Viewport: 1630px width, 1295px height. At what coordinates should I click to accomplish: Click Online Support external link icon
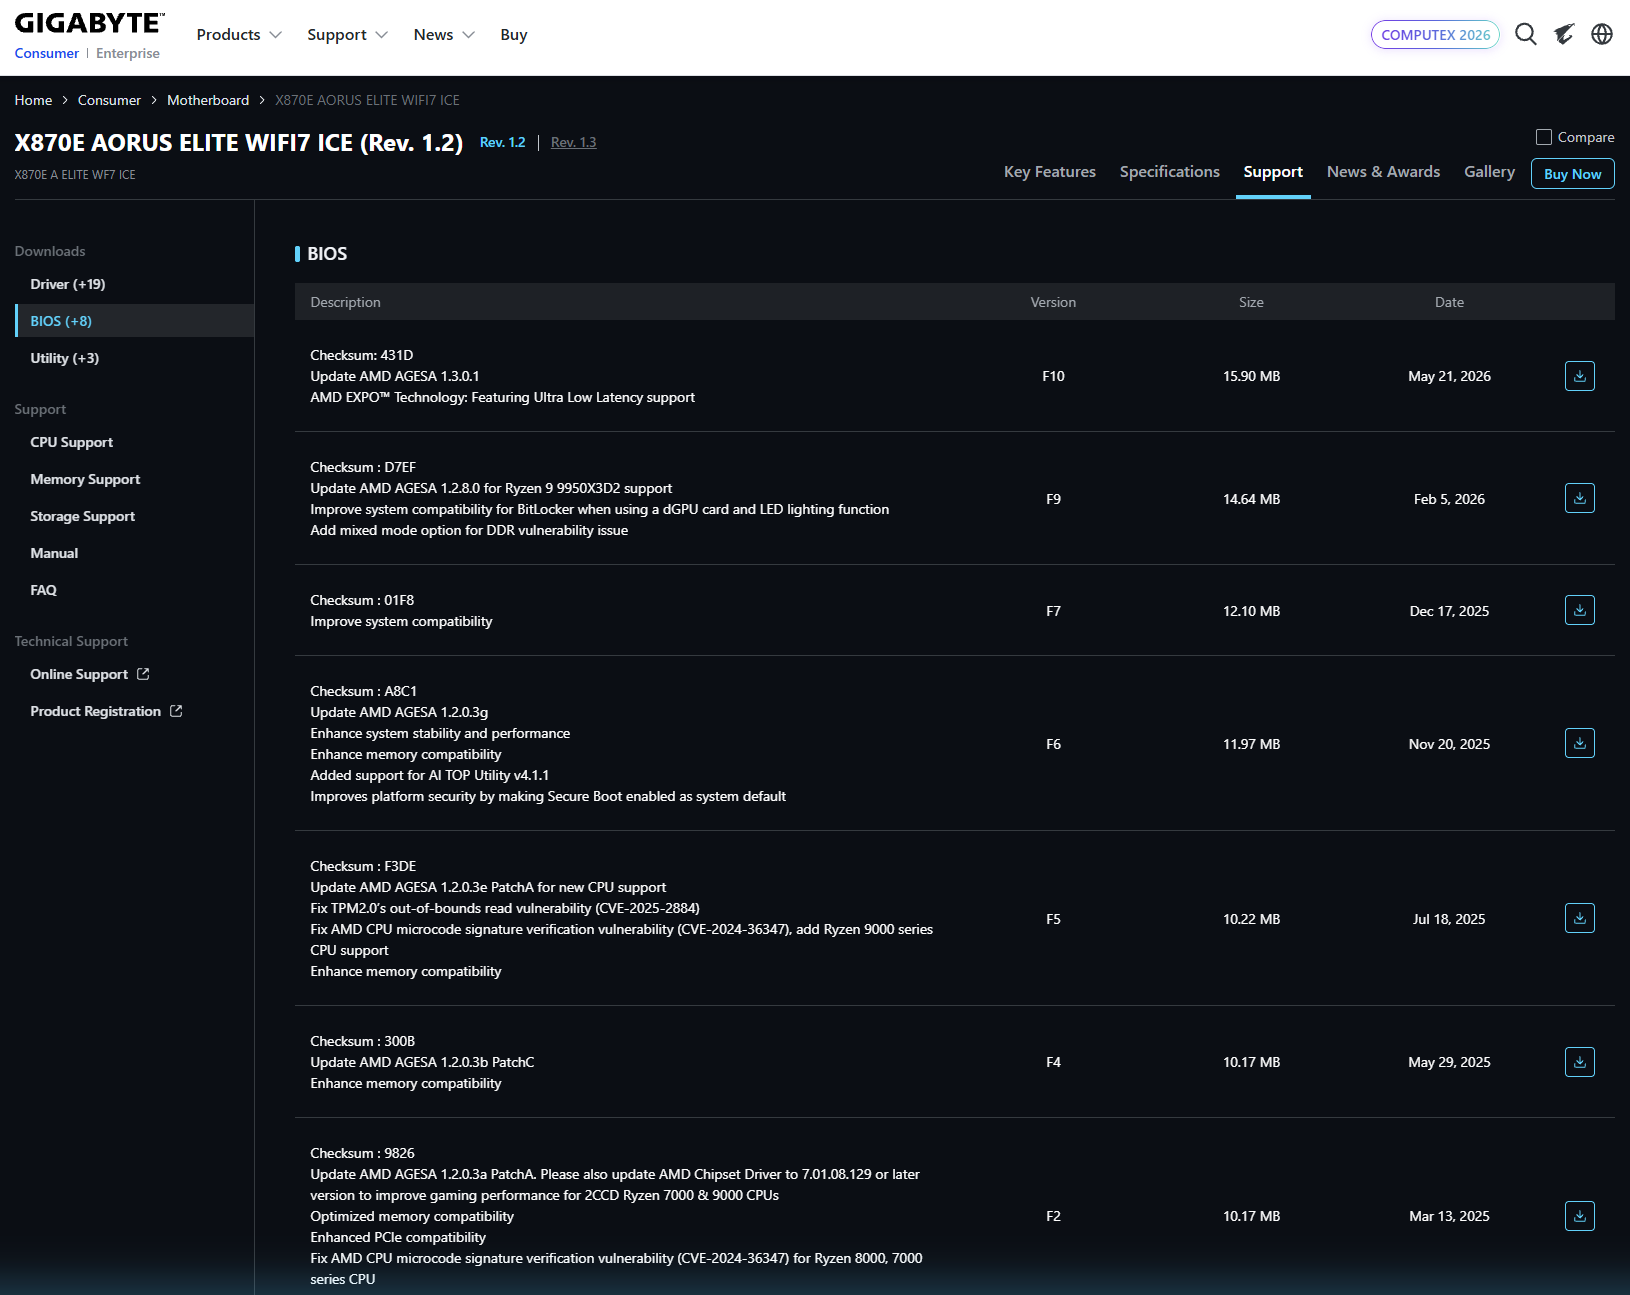point(143,674)
